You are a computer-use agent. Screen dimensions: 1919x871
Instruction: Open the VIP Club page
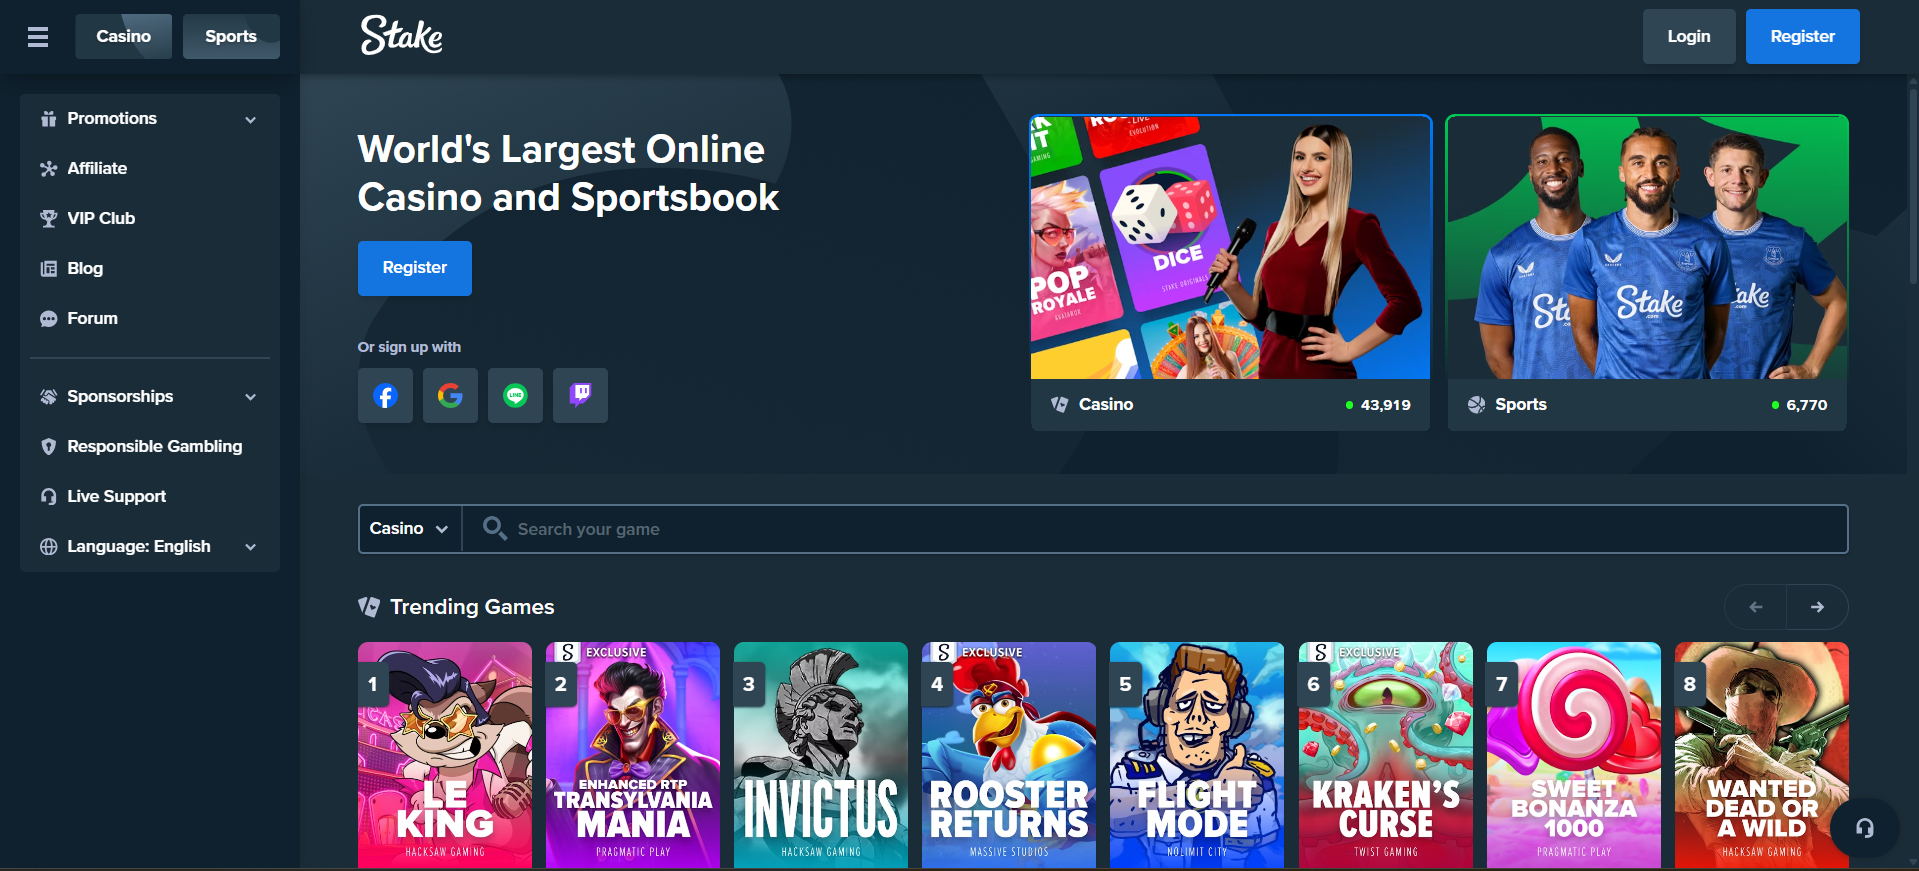(101, 219)
